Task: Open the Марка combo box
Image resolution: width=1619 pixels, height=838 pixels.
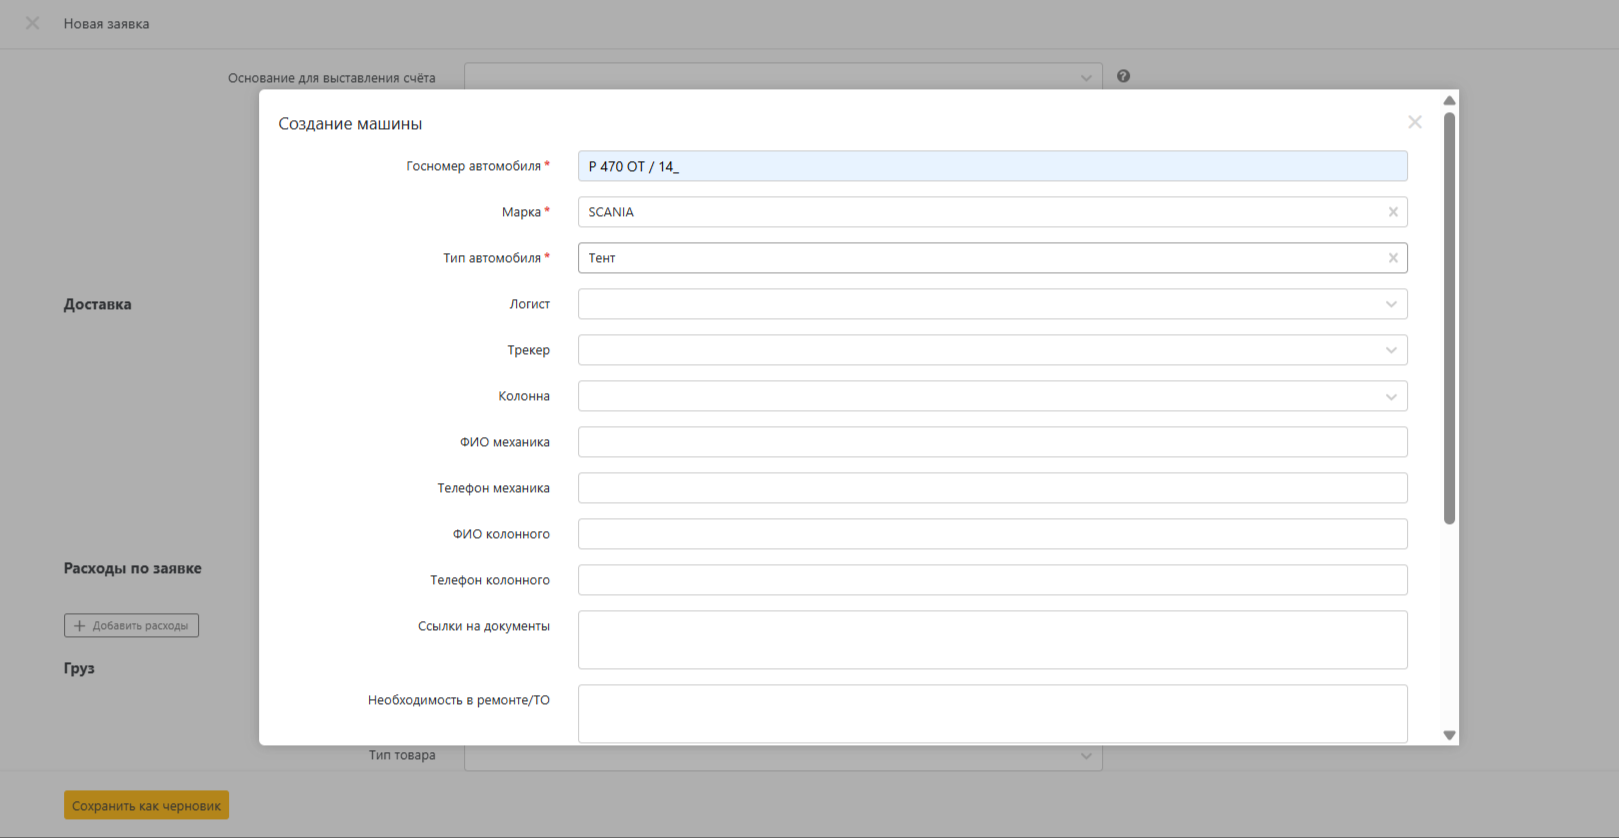Action: (x=992, y=212)
